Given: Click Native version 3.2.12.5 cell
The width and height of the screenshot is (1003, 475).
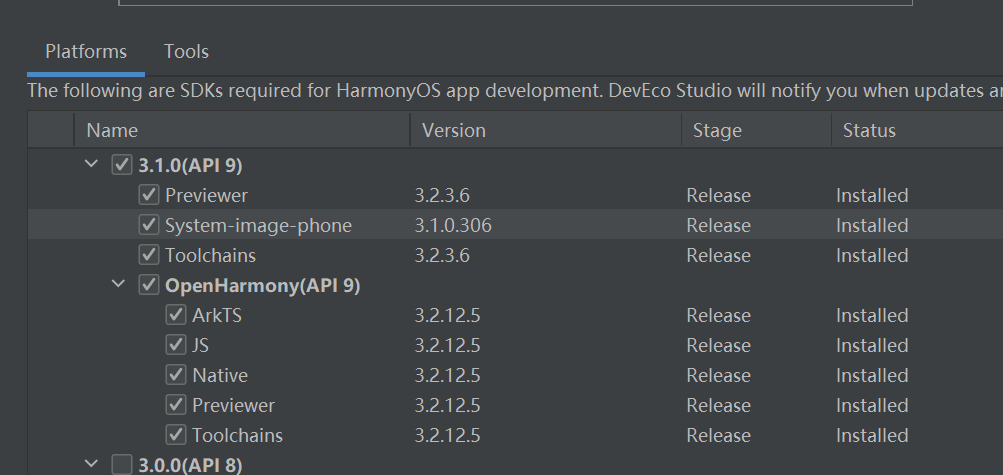Looking at the screenshot, I should [447, 375].
